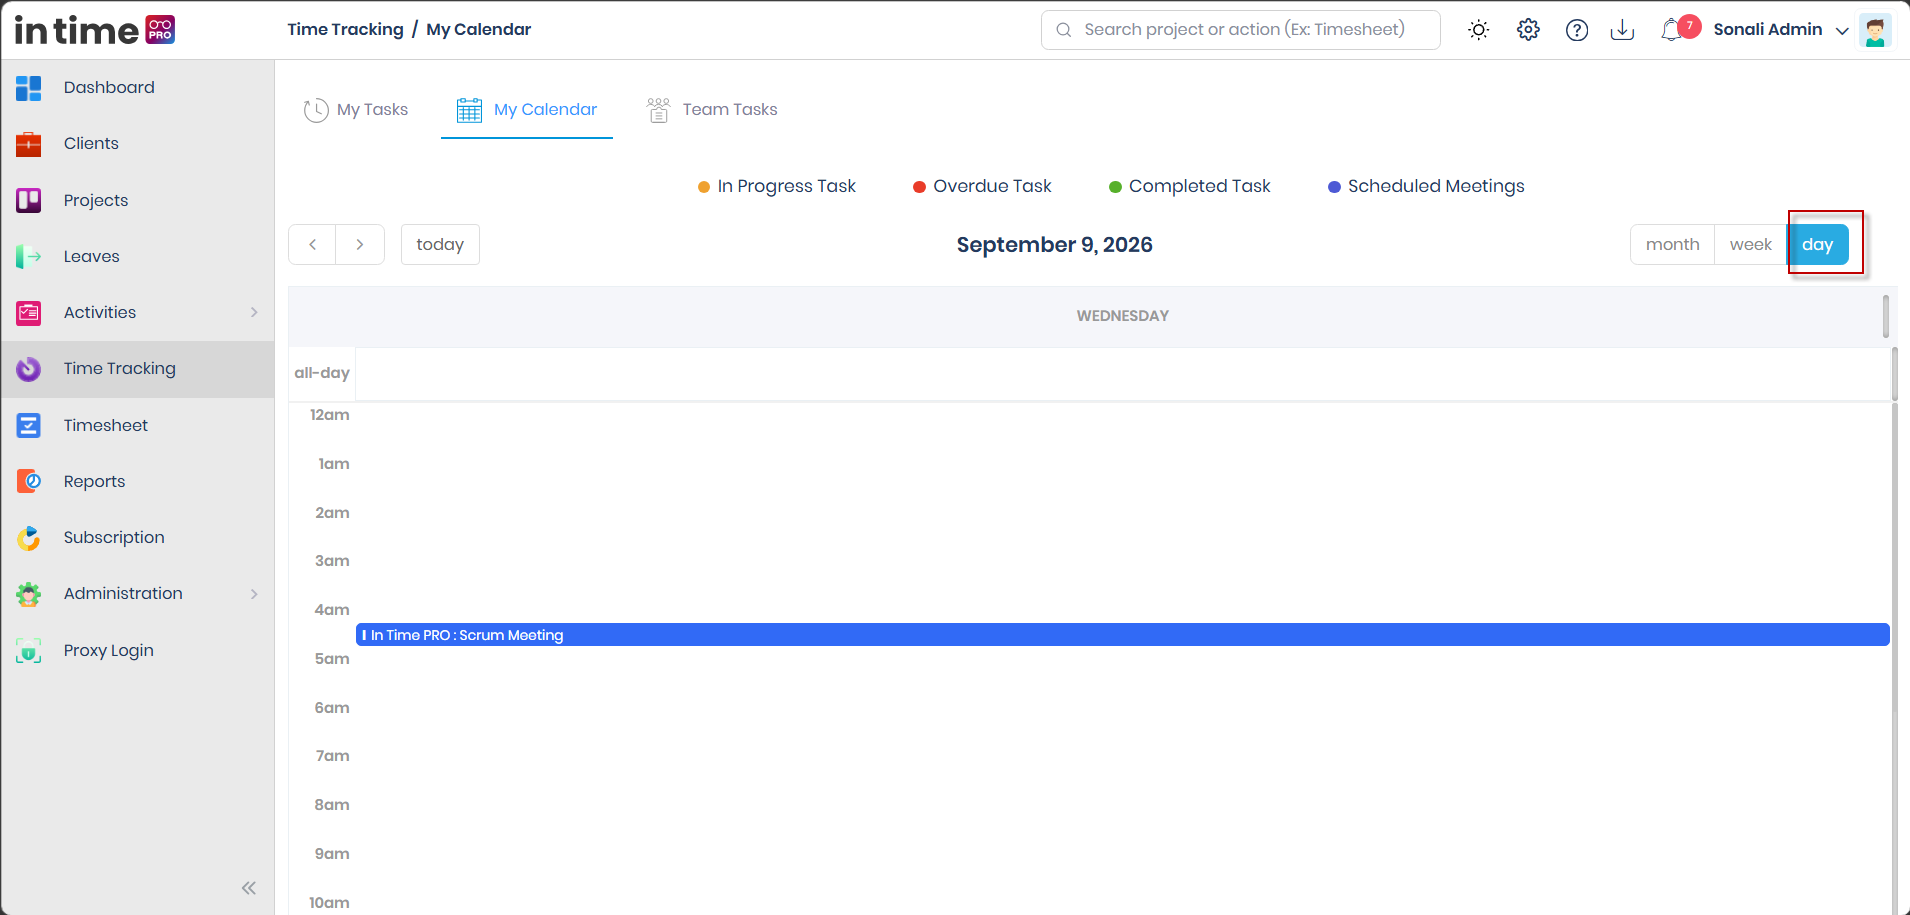
Task: Switch calendar to week view
Action: pos(1750,245)
